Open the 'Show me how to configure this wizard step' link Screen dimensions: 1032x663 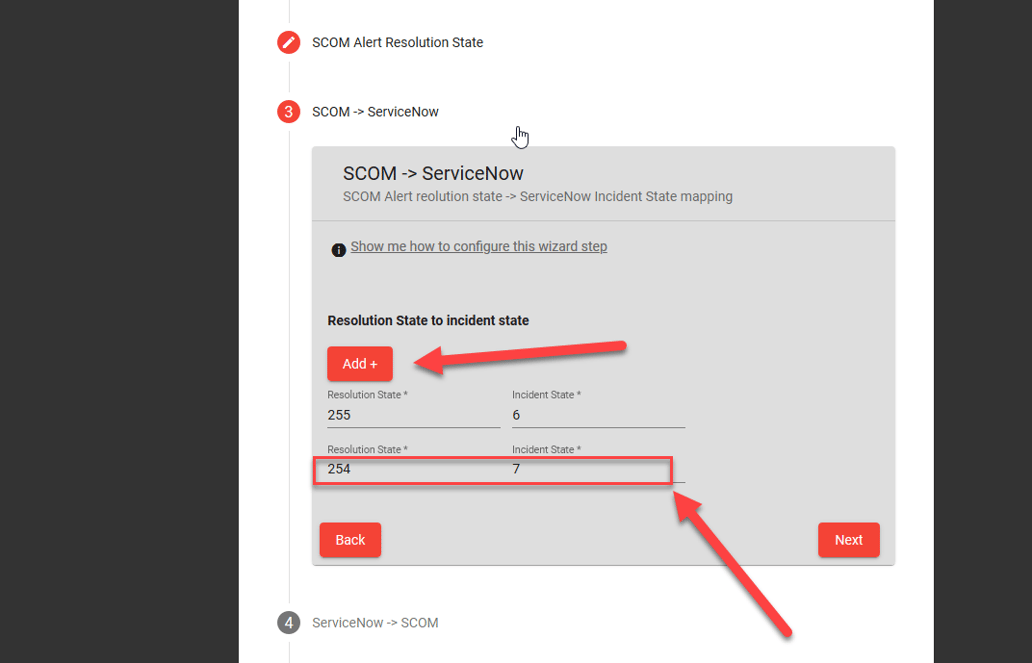point(479,246)
